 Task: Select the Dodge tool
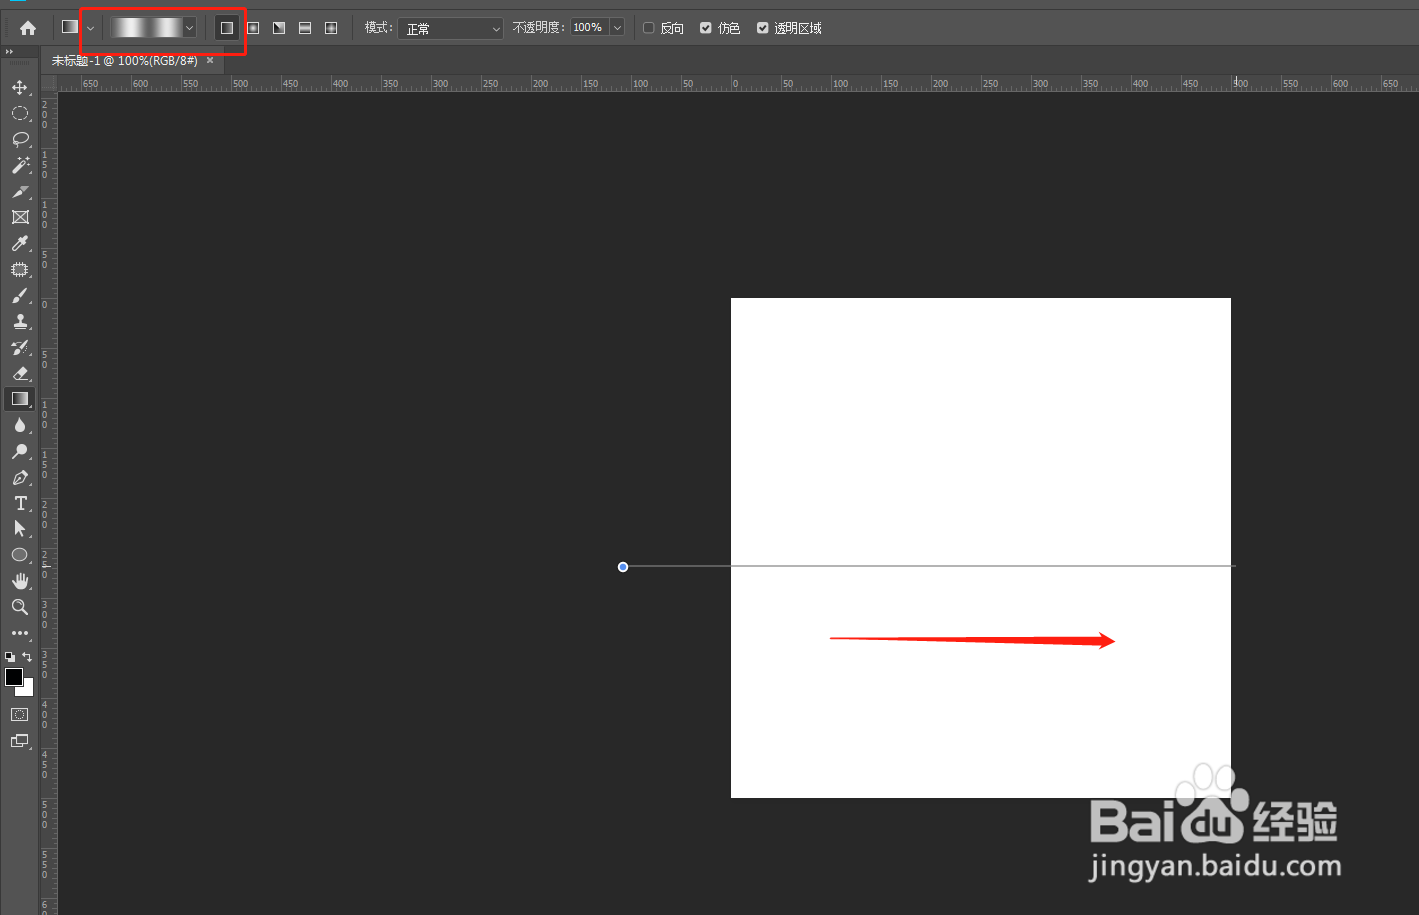20,452
